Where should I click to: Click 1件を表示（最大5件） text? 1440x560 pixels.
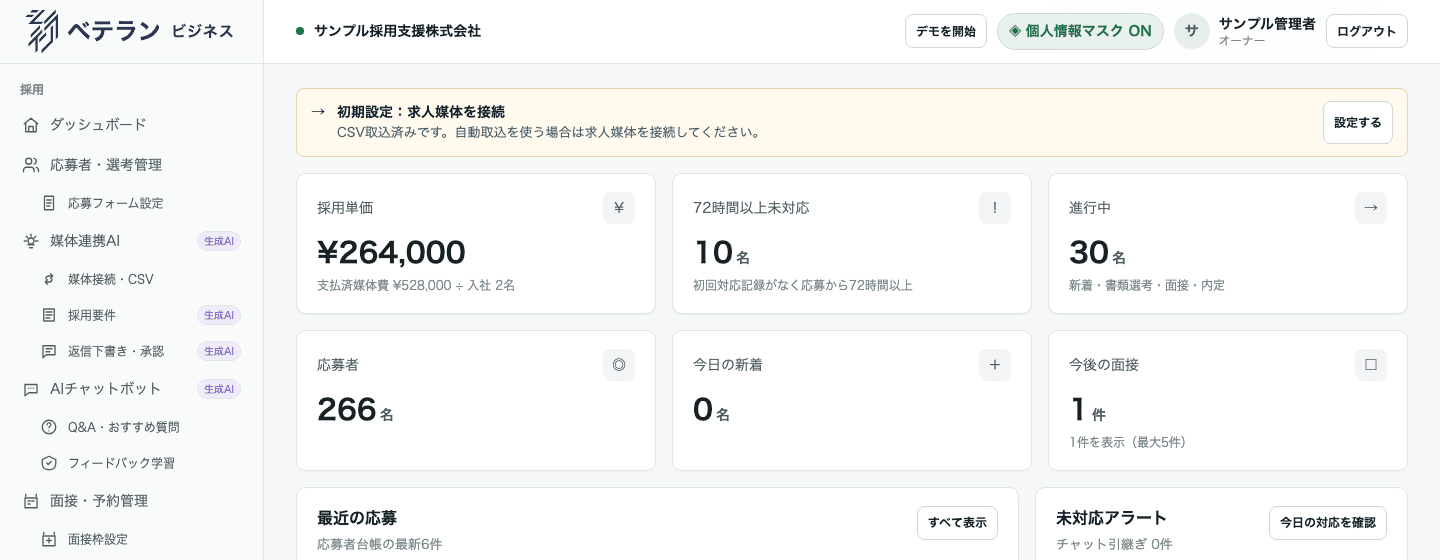click(1128, 442)
